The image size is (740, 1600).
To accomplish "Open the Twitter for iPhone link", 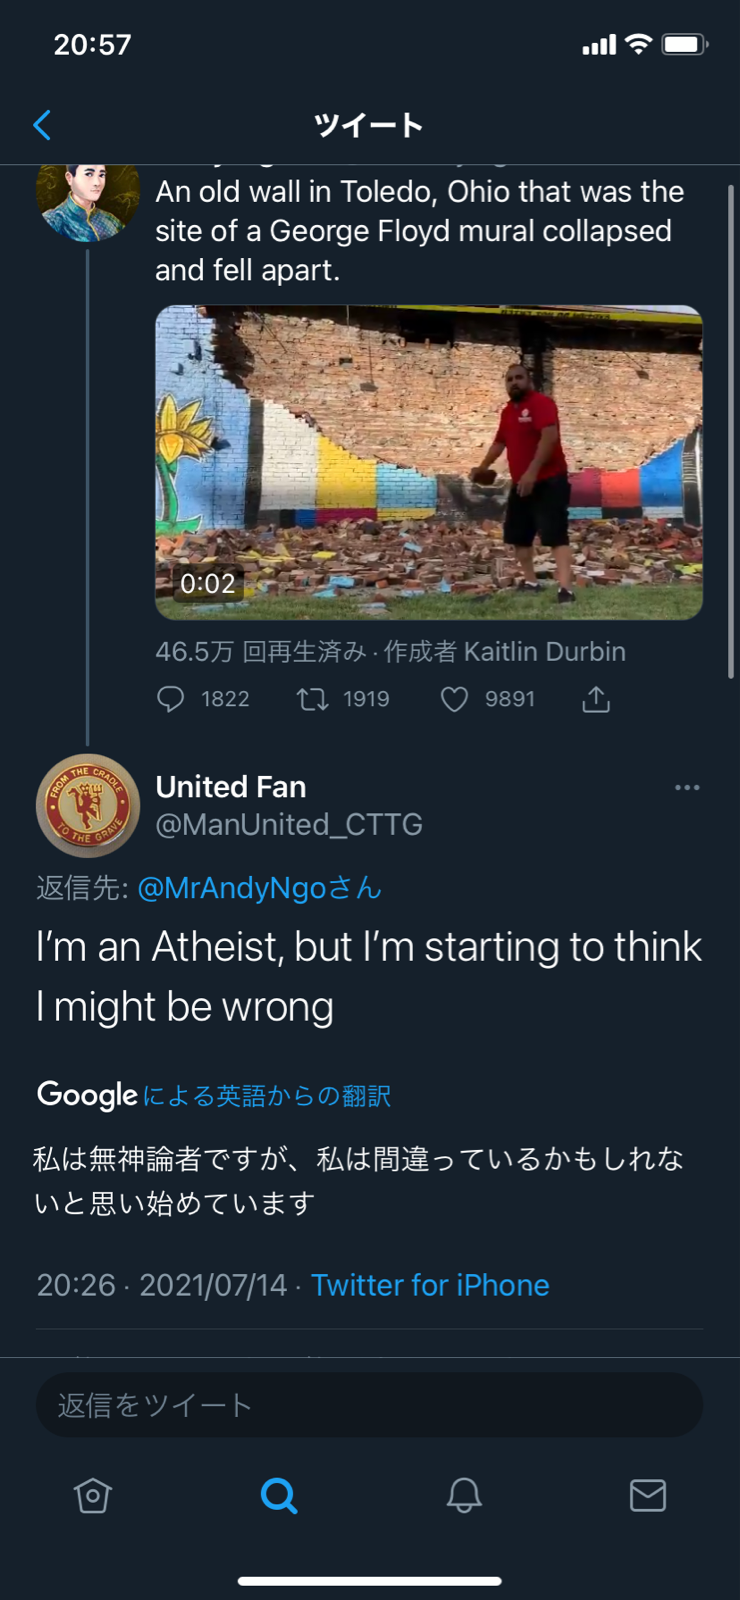I will click(x=430, y=1285).
